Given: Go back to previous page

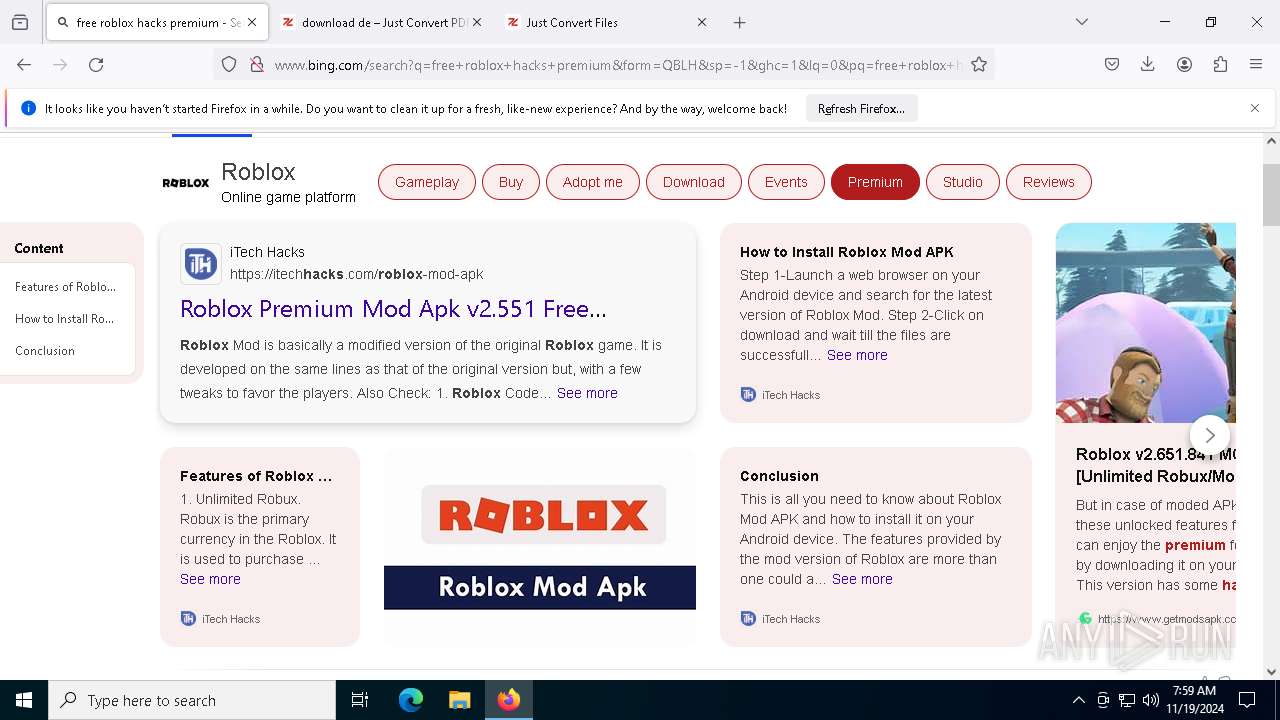Looking at the screenshot, I should [24, 65].
